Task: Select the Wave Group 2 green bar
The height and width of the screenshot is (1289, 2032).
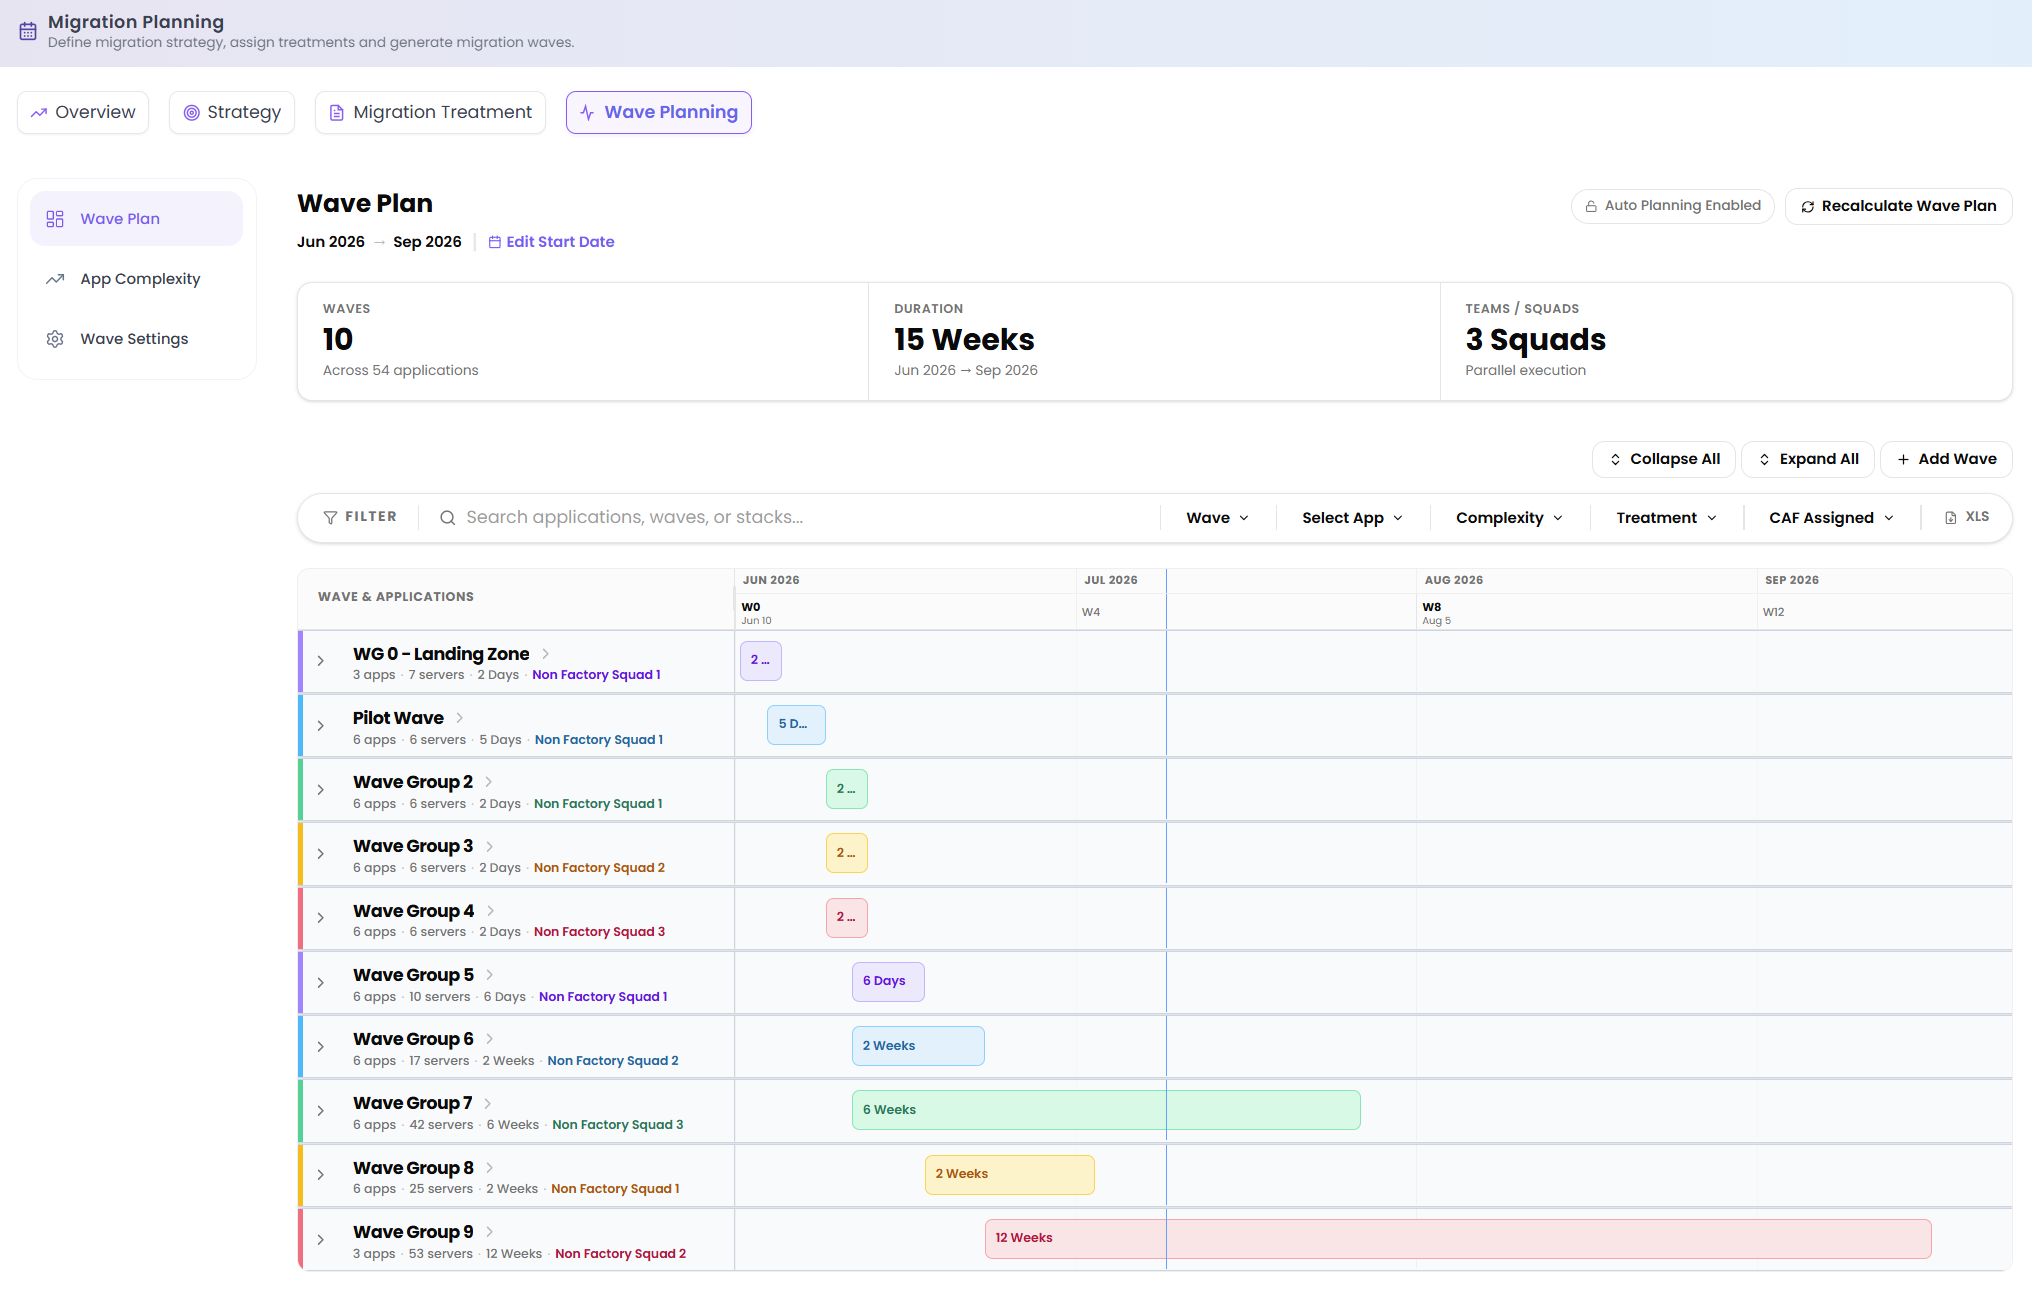Action: (847, 790)
